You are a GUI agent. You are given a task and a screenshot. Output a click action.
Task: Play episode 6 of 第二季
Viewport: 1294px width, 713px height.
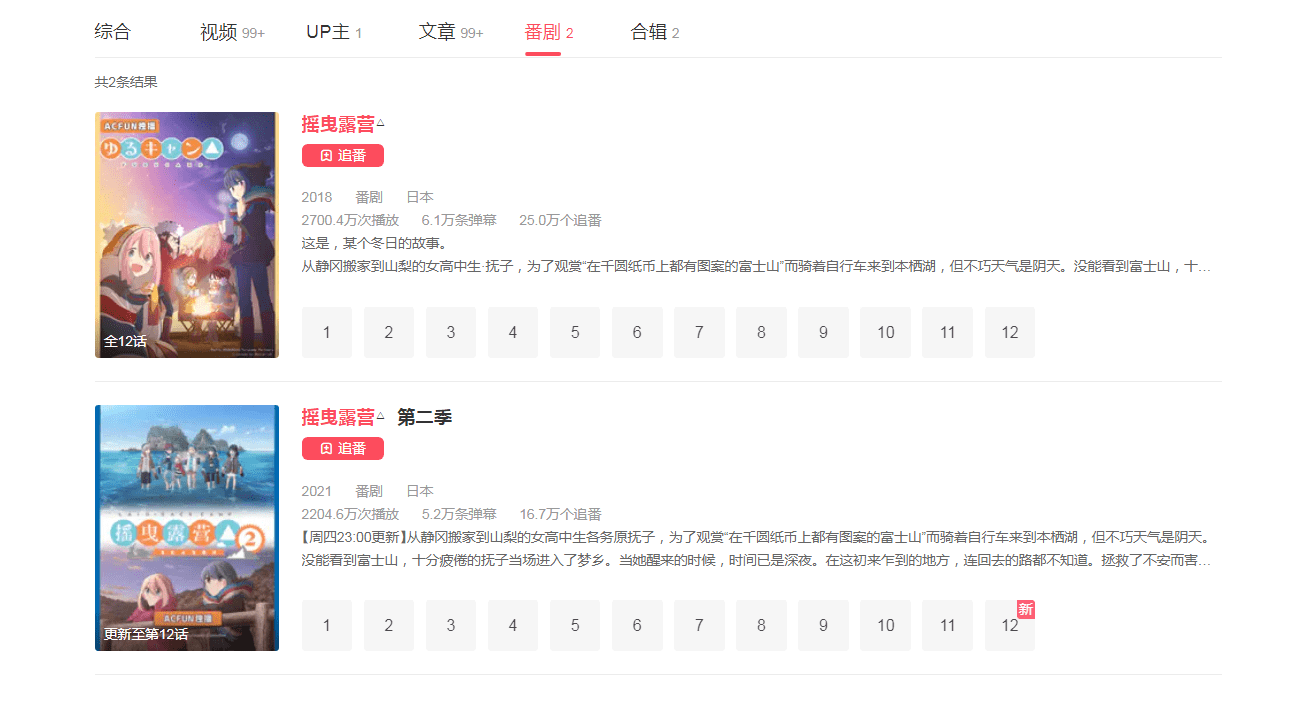637,625
